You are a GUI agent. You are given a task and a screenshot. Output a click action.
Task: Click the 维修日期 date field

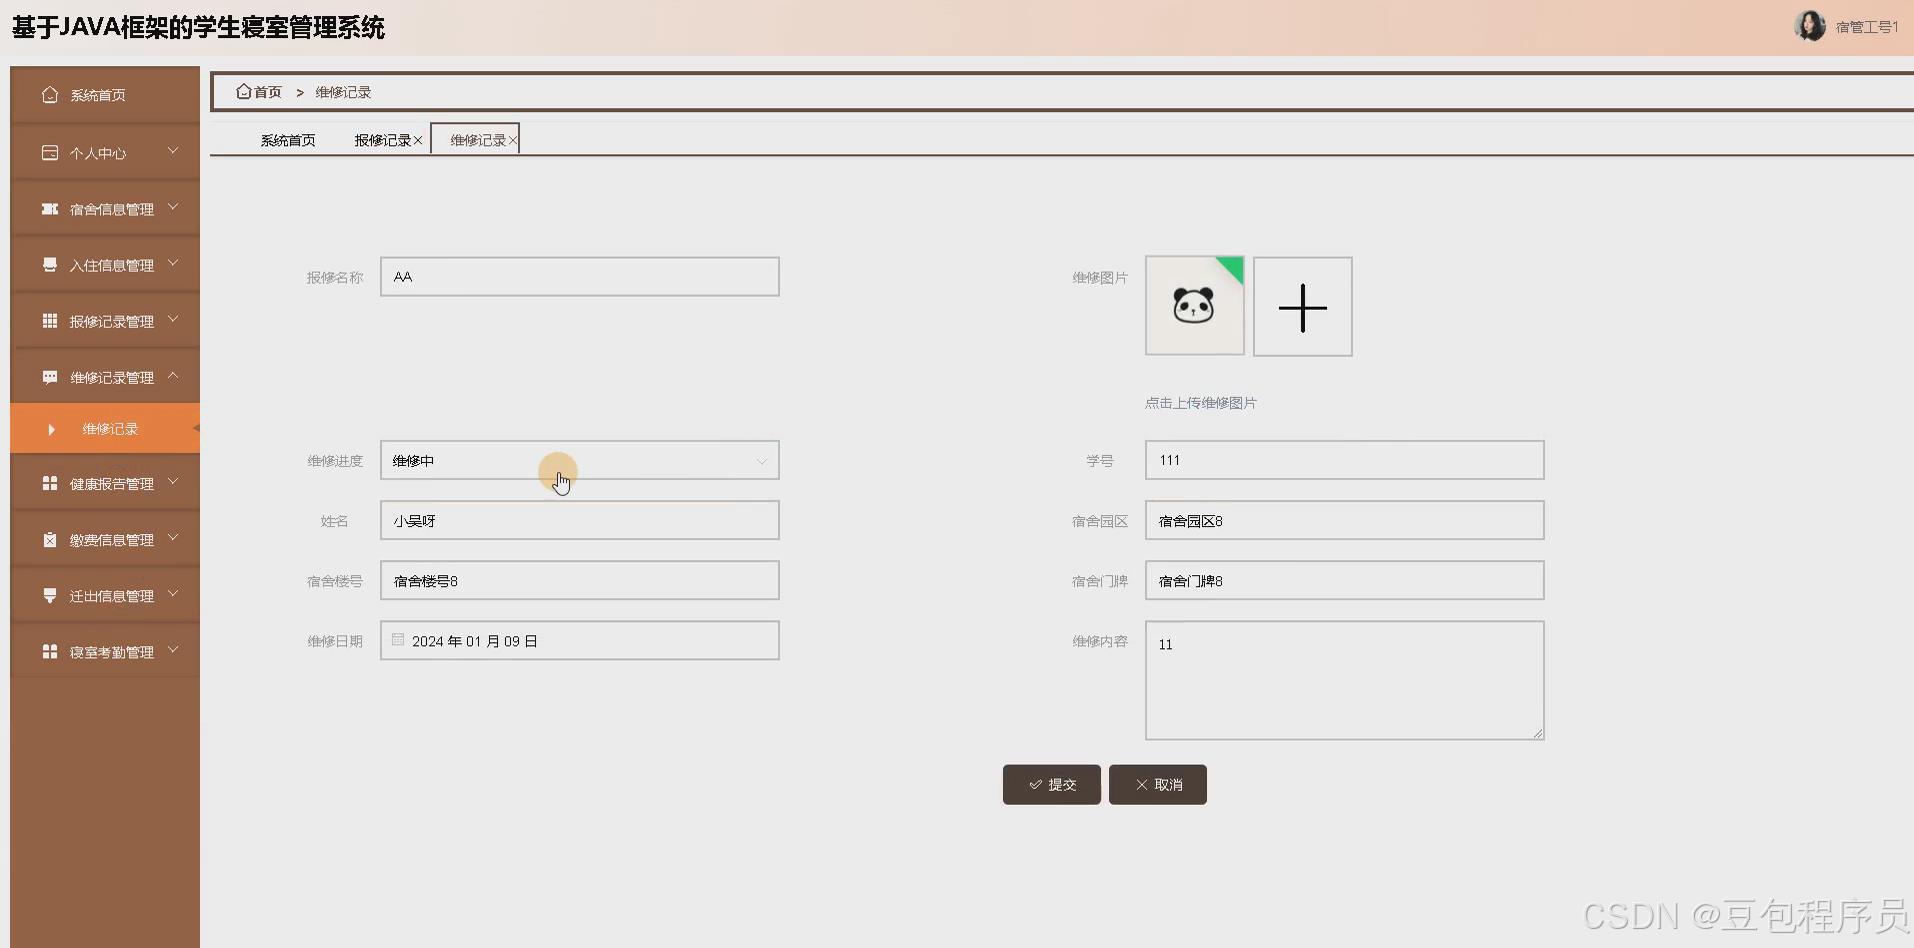point(580,640)
